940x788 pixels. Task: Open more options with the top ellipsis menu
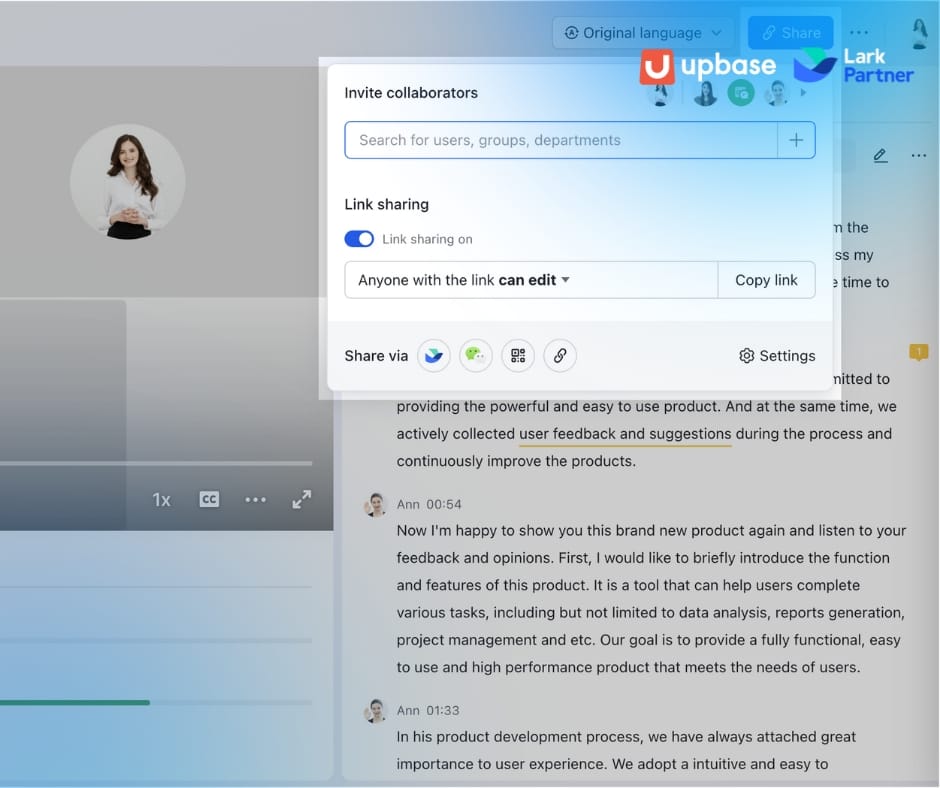tap(859, 32)
